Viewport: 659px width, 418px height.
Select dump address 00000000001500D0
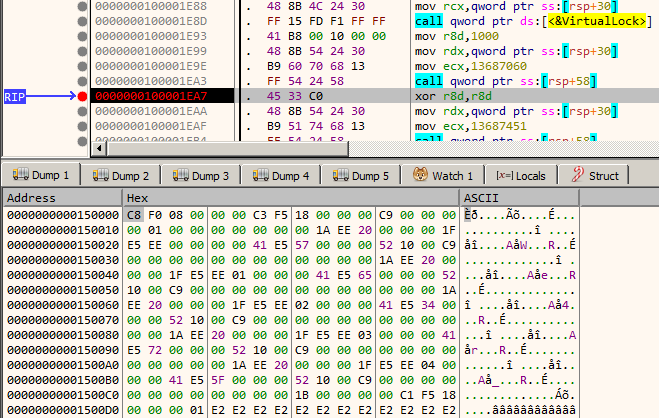(63, 410)
